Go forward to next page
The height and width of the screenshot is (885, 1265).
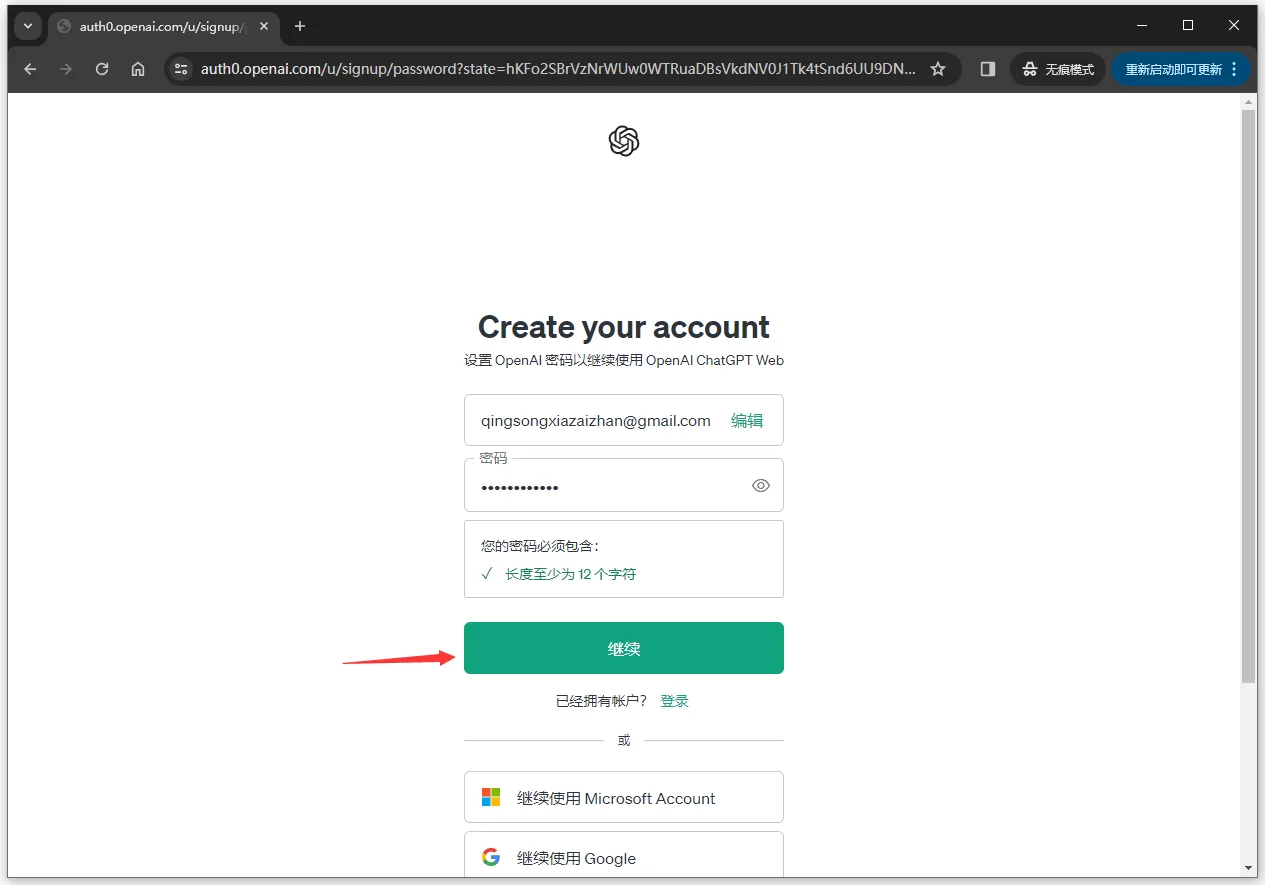66,69
